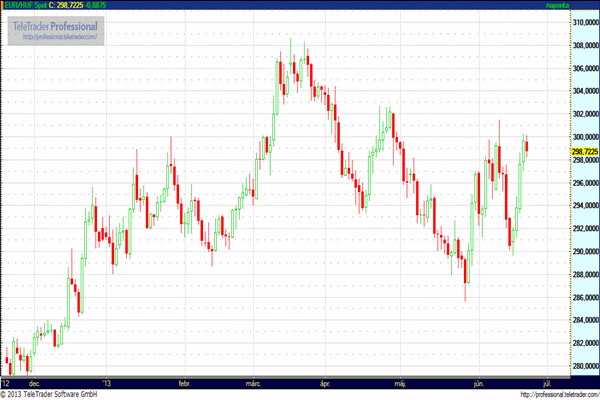
Task: Click the '13 year marker on time axis
Action: pos(106,382)
